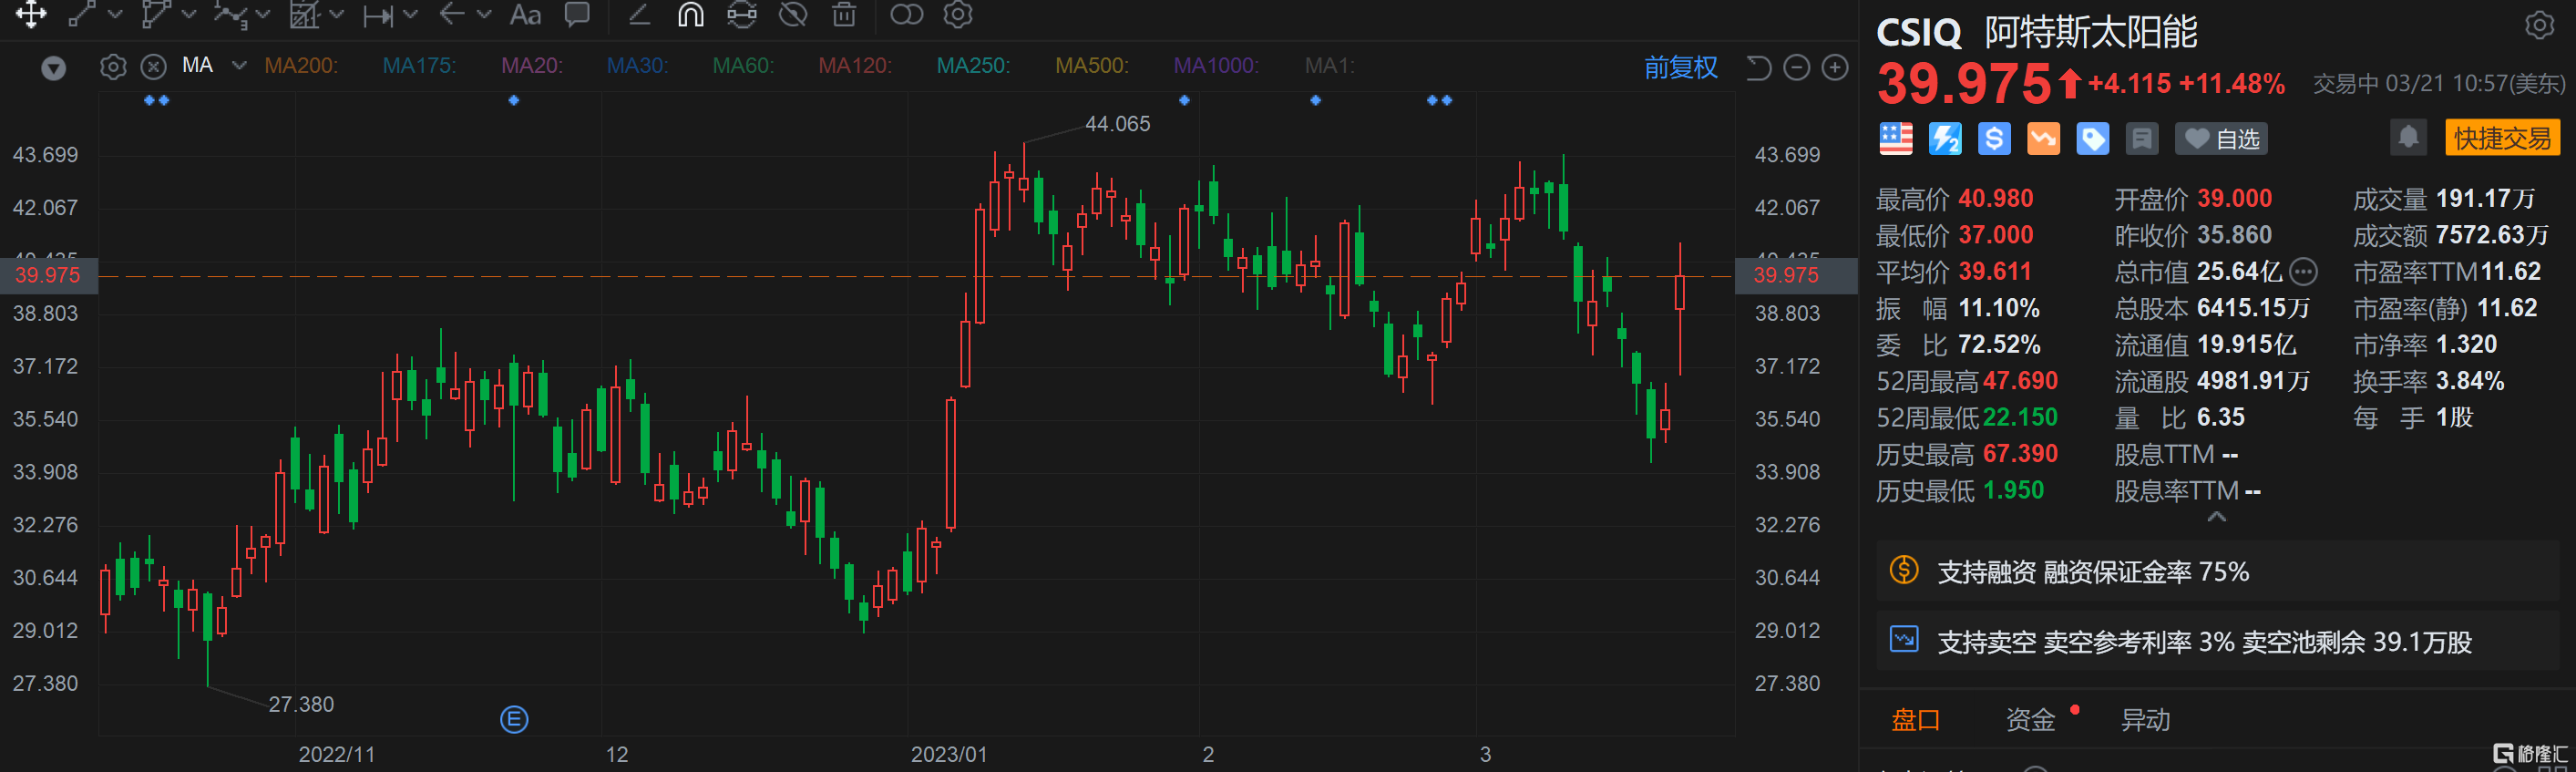Screen dimensions: 2576x772
Task: Select the polygon shape drawing tool
Action: (x=156, y=14)
